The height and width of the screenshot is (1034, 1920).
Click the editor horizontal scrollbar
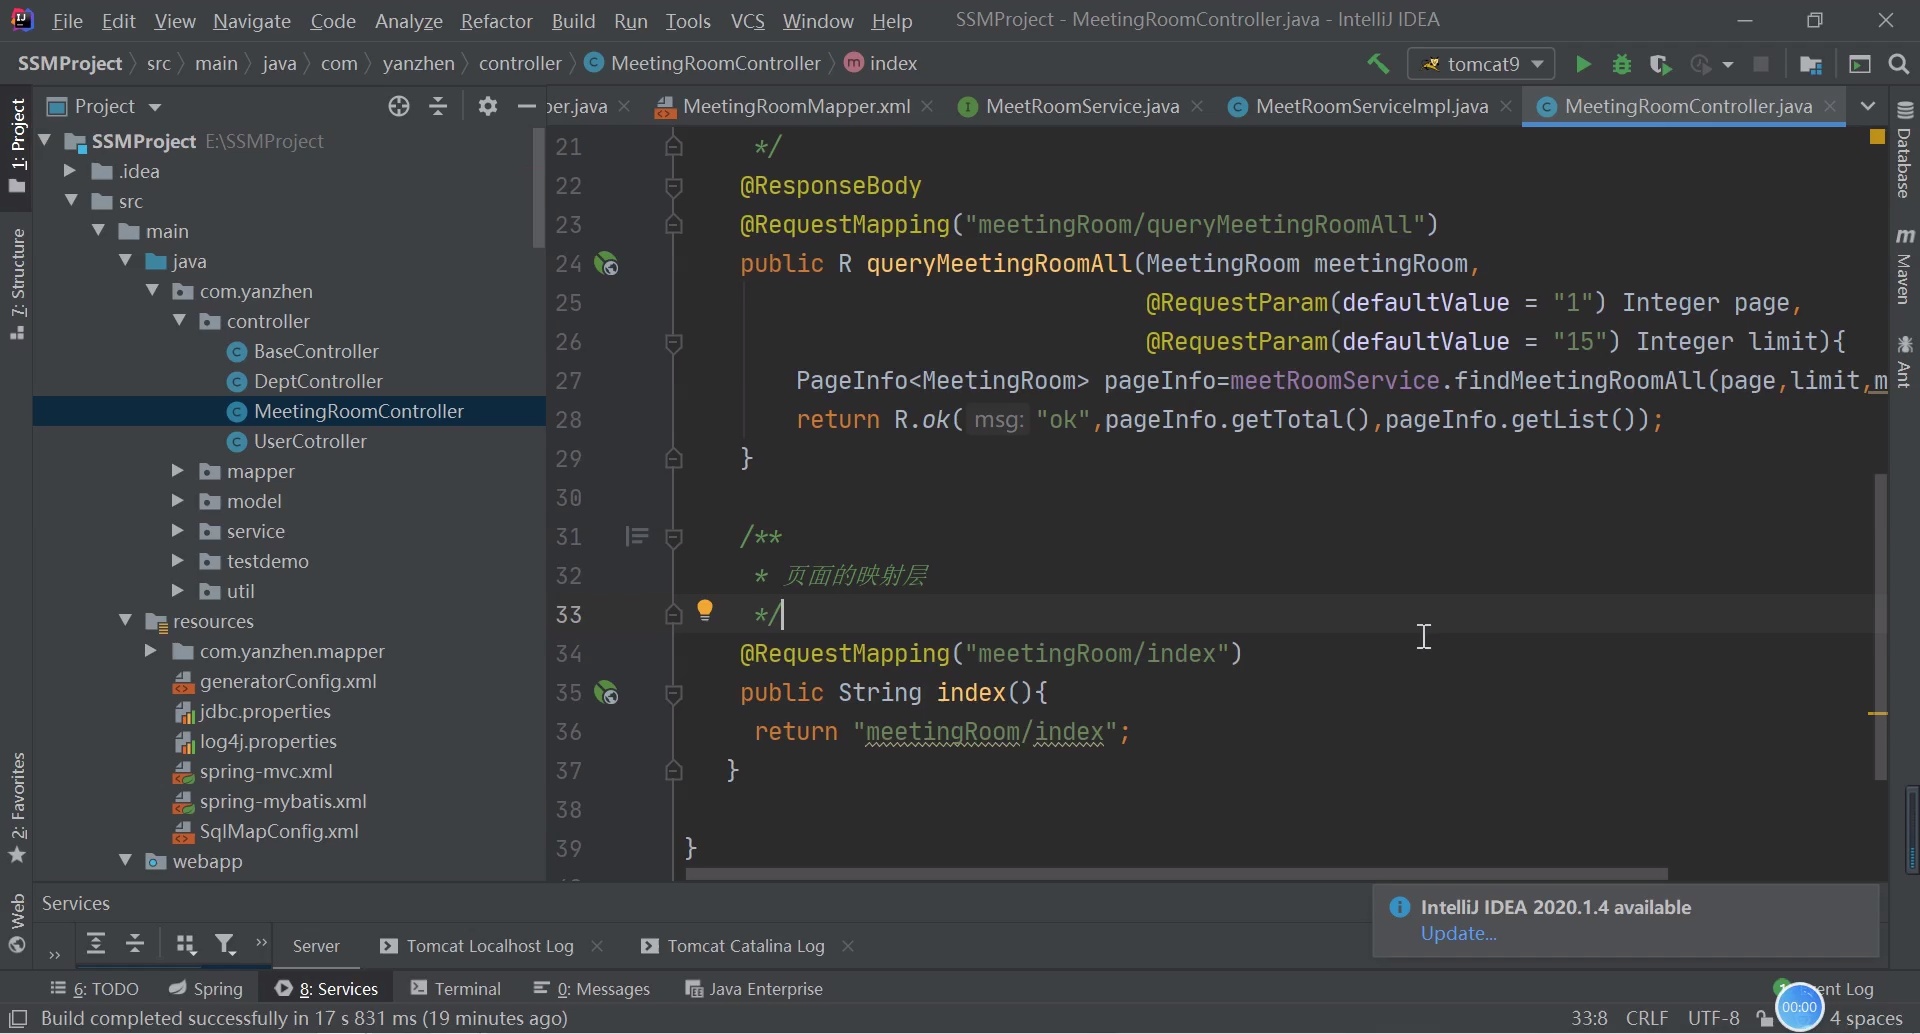pyautogui.click(x=1175, y=874)
